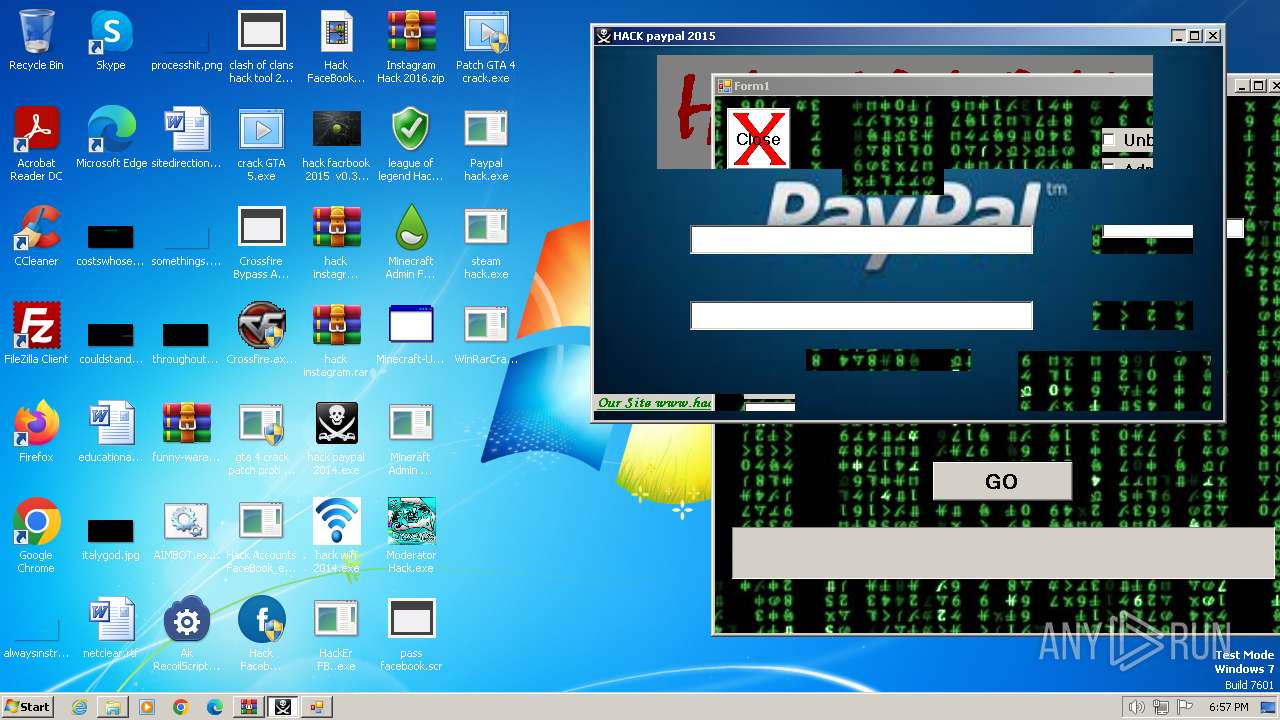1280x720 pixels.
Task: Open the Recycle Bin desktop icon
Action: [x=36, y=40]
